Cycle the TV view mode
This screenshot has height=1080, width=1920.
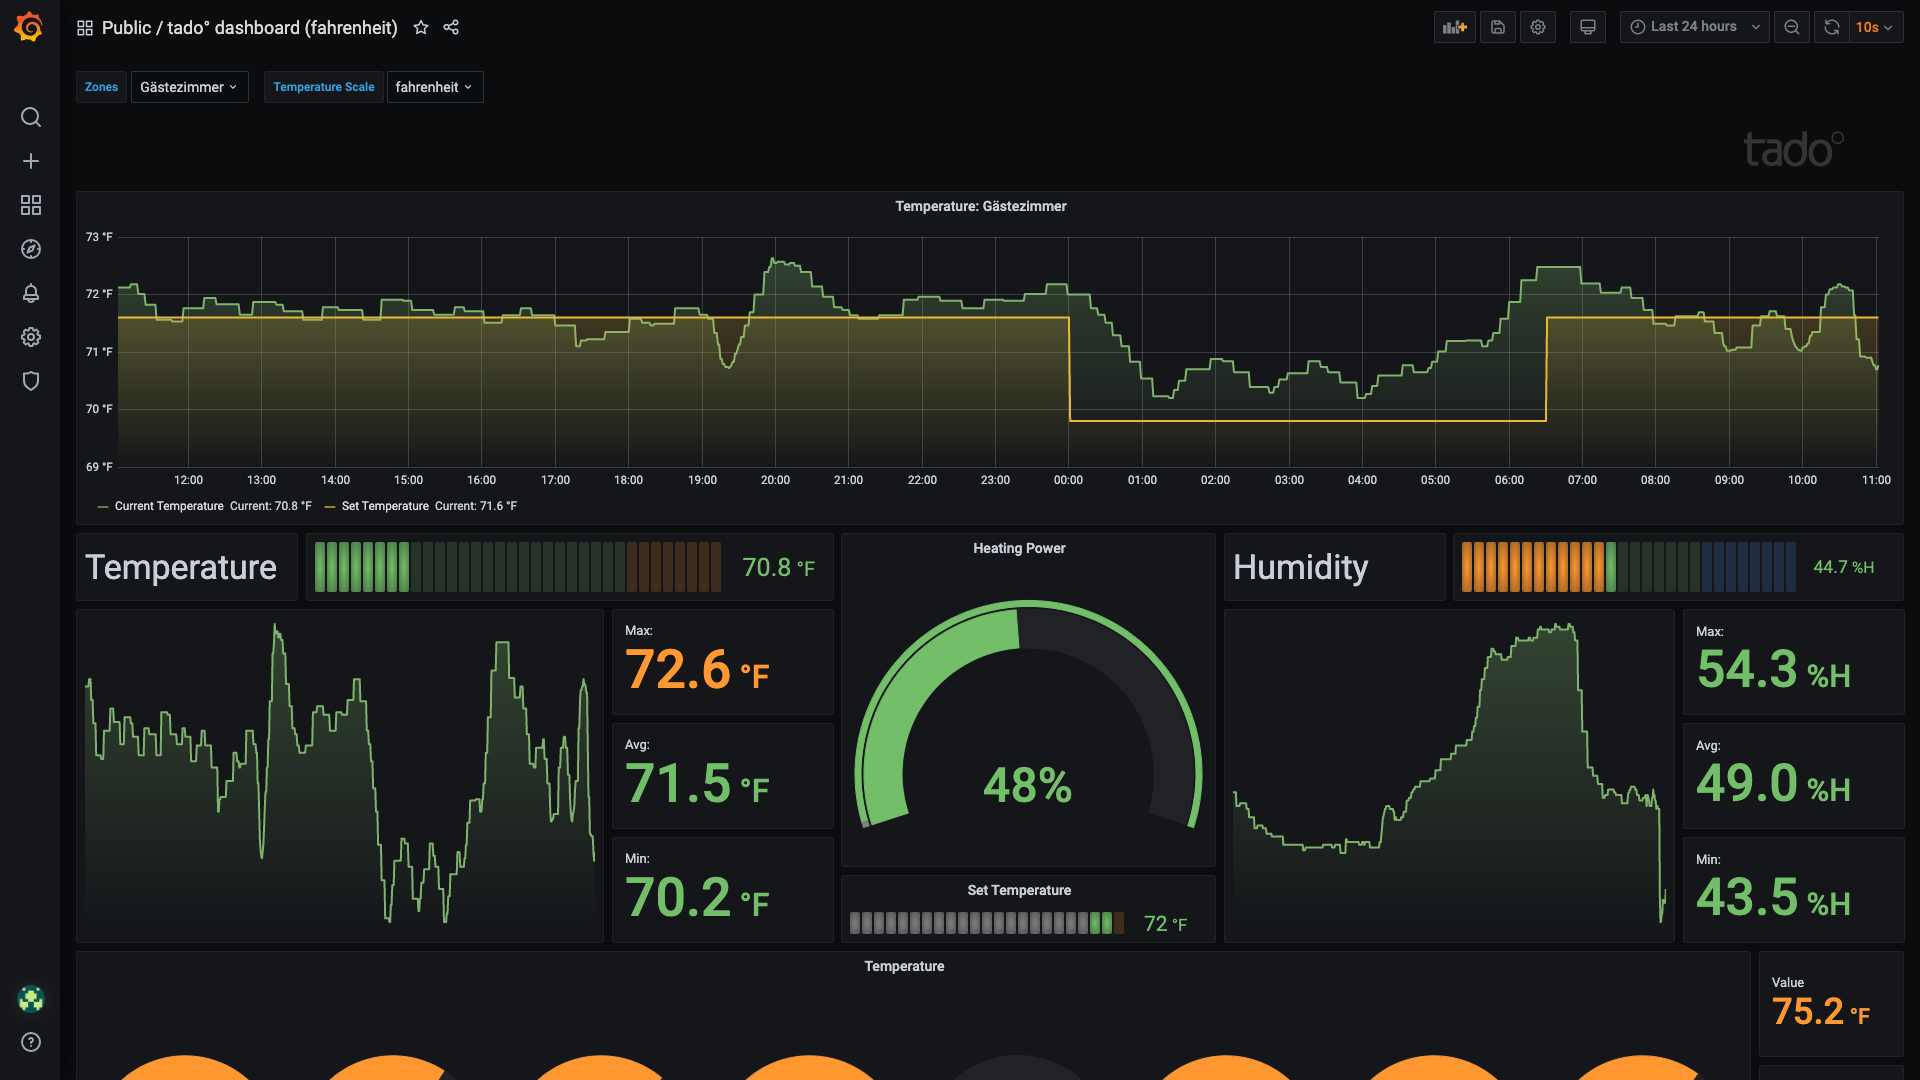pyautogui.click(x=1587, y=27)
